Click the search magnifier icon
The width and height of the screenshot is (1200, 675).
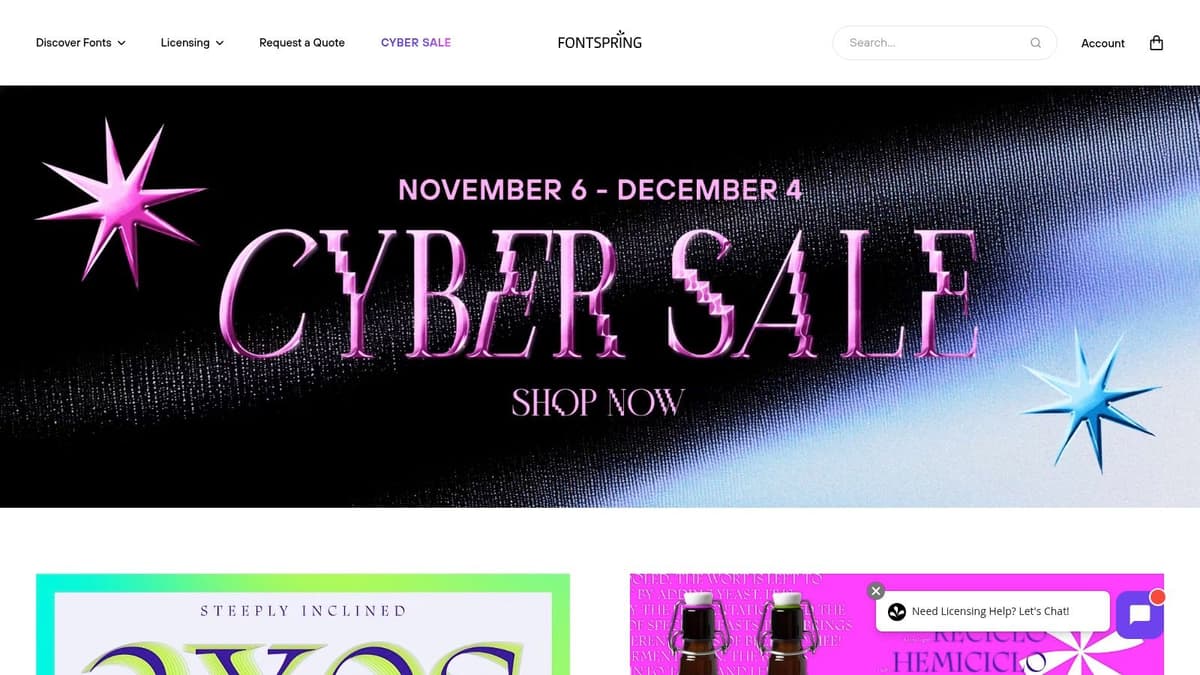(1035, 43)
